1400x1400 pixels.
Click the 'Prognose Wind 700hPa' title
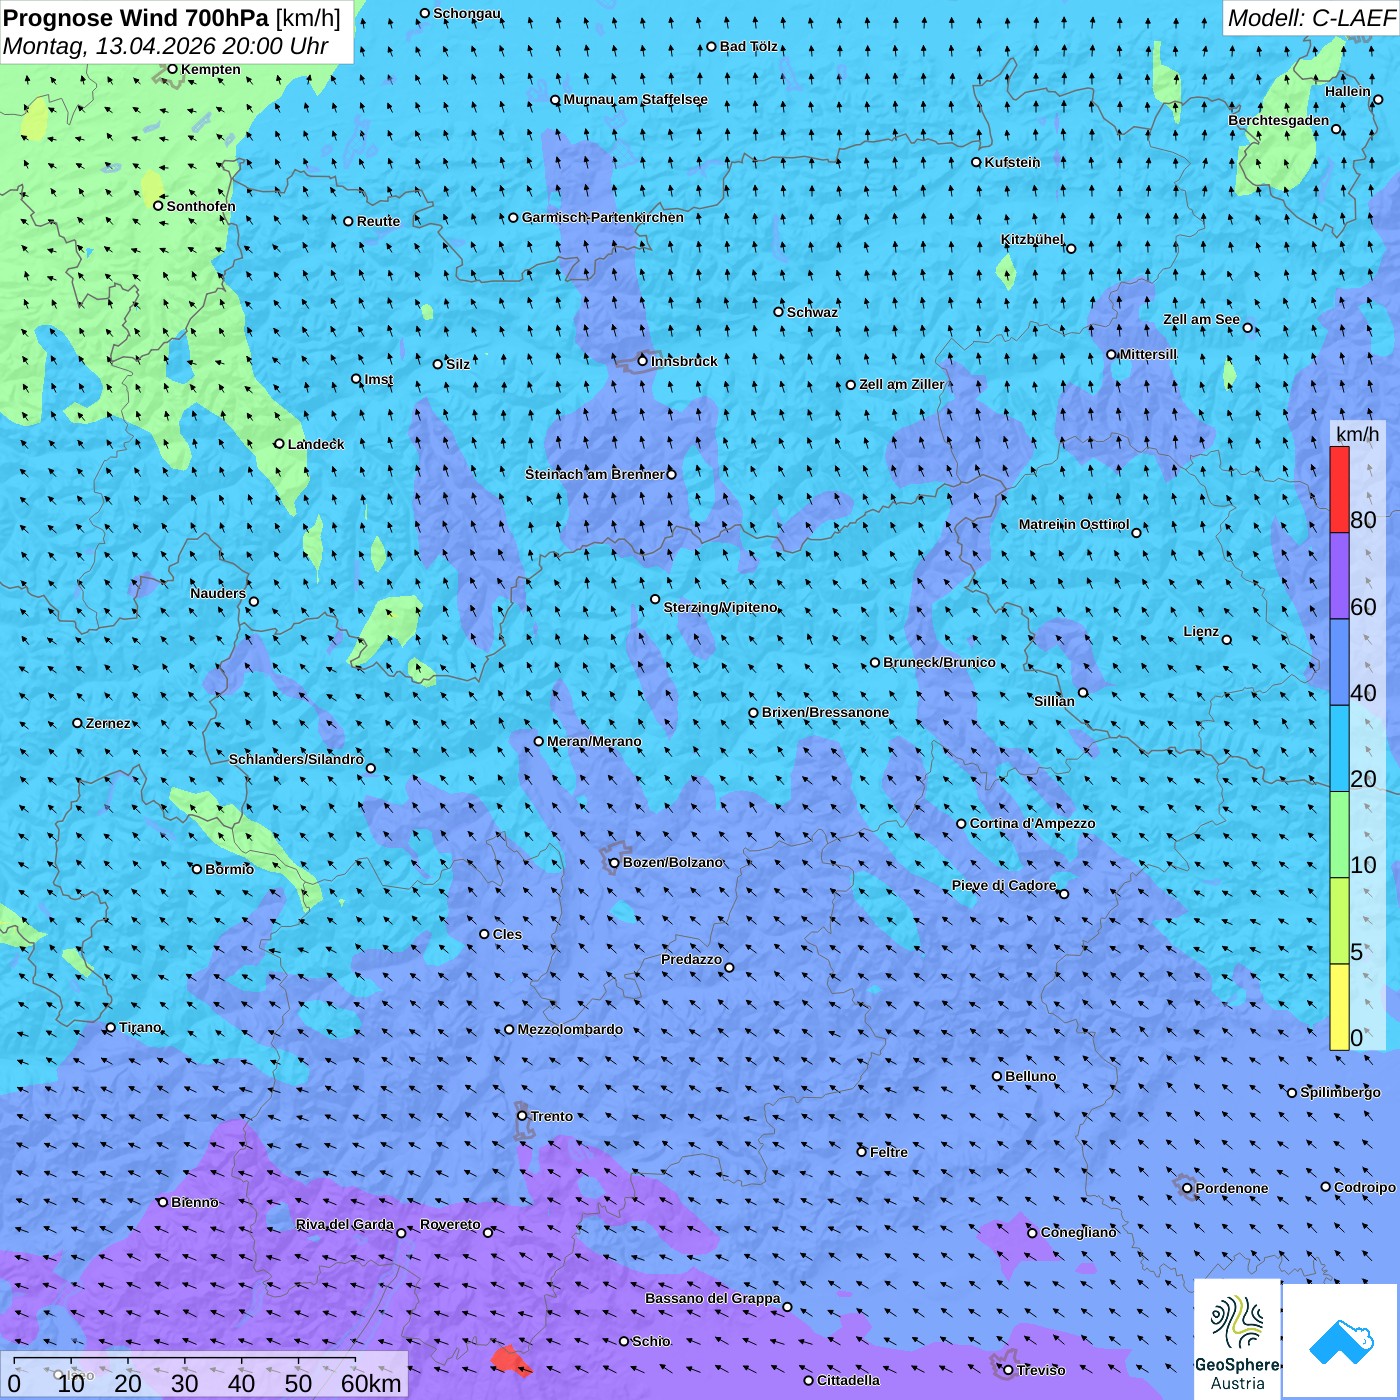pos(136,18)
